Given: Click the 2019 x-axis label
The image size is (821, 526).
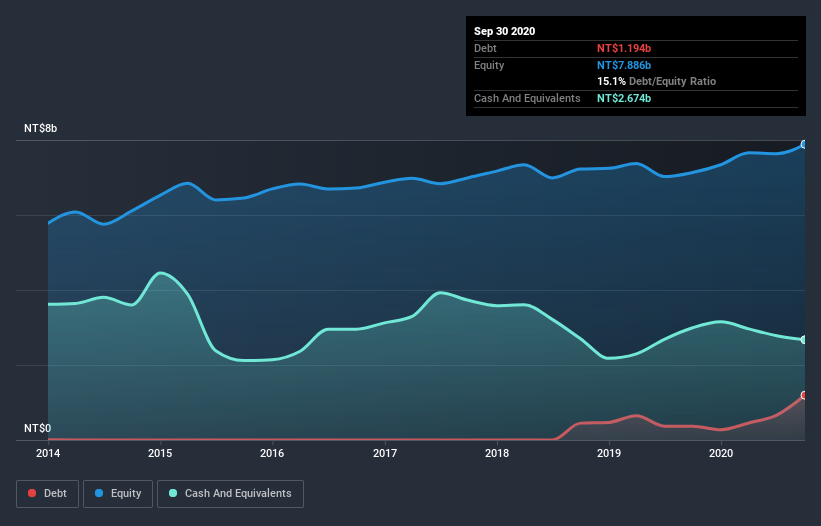Looking at the screenshot, I should [x=609, y=453].
